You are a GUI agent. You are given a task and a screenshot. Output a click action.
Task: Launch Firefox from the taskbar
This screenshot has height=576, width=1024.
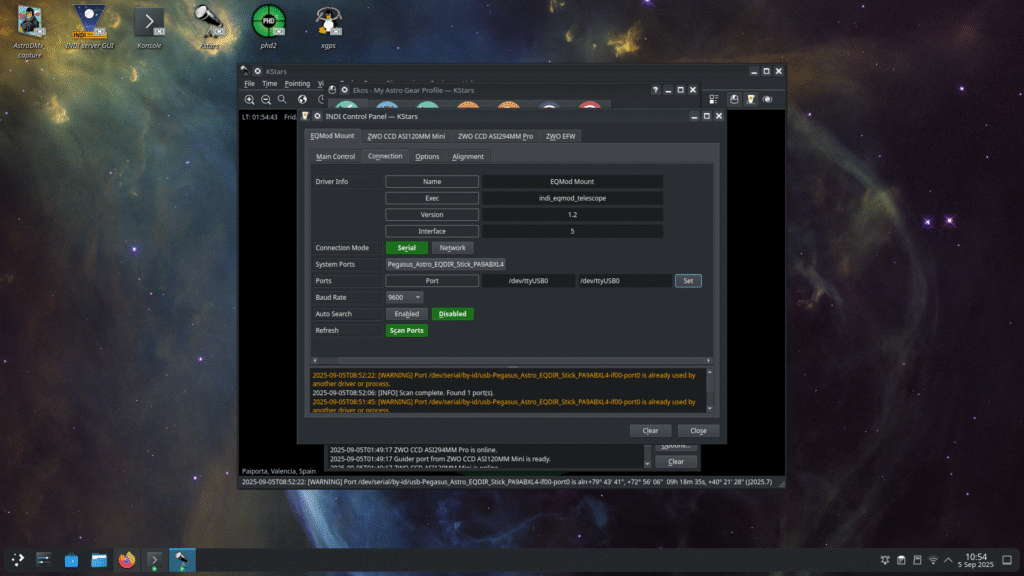[127, 560]
